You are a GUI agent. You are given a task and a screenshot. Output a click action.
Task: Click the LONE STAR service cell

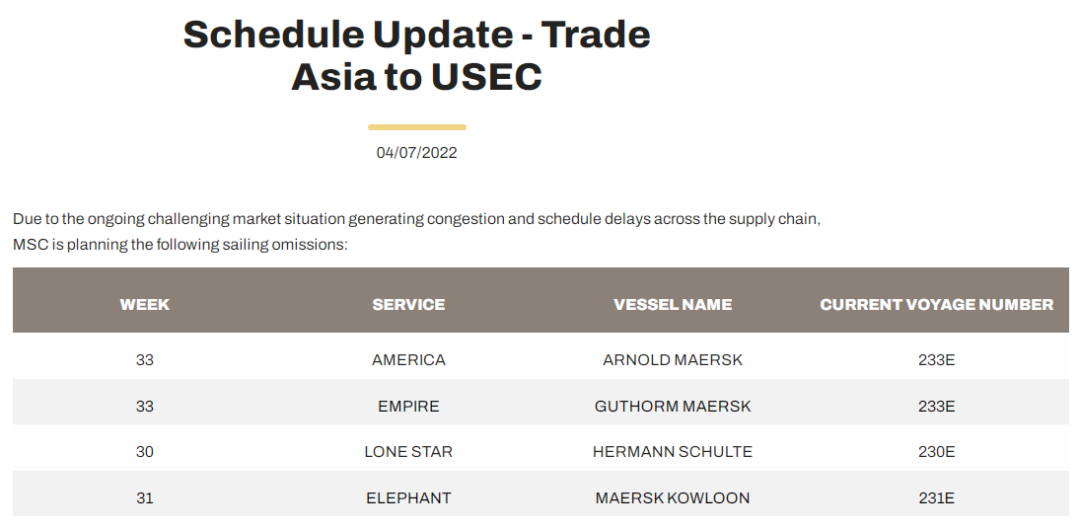[408, 452]
